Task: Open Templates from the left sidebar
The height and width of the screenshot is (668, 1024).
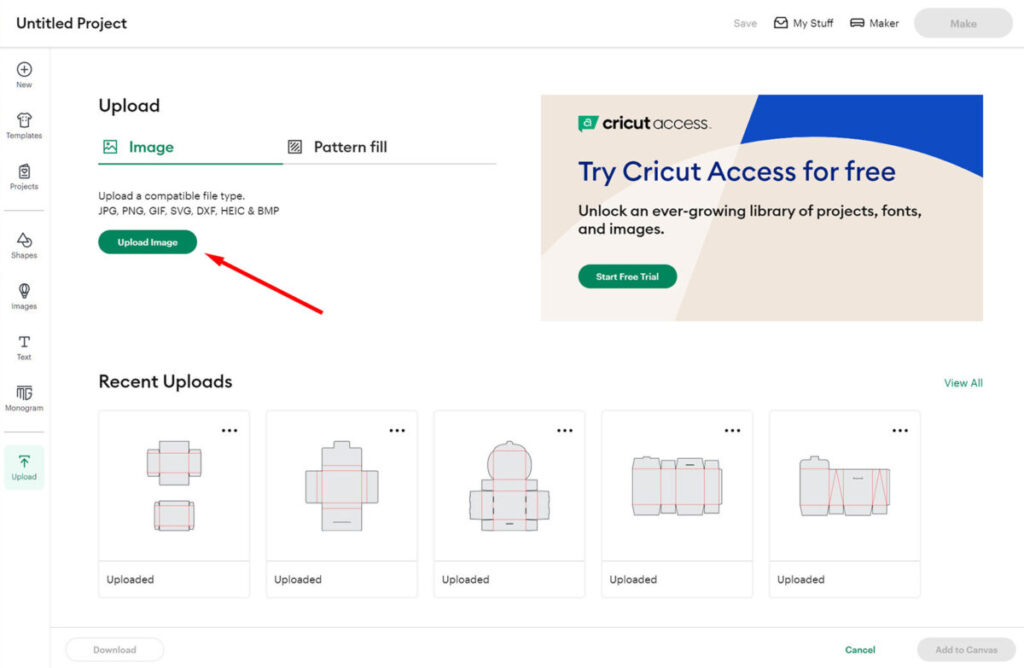Action: pyautogui.click(x=24, y=125)
